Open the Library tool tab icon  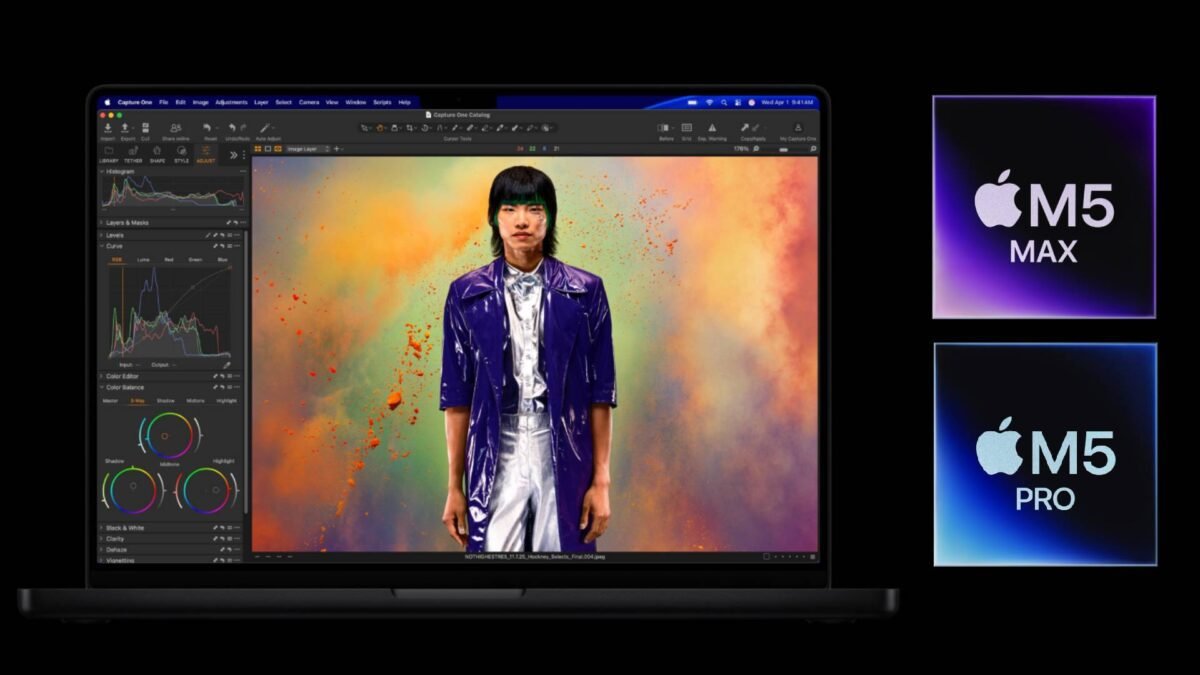(108, 151)
